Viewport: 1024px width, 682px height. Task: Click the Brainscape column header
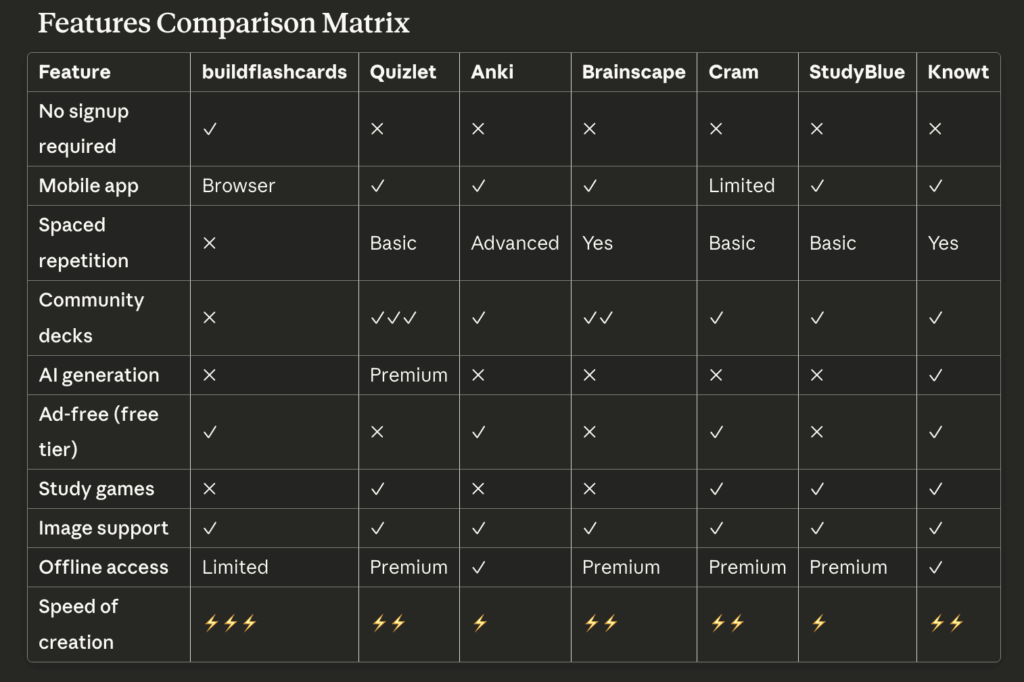(x=634, y=72)
